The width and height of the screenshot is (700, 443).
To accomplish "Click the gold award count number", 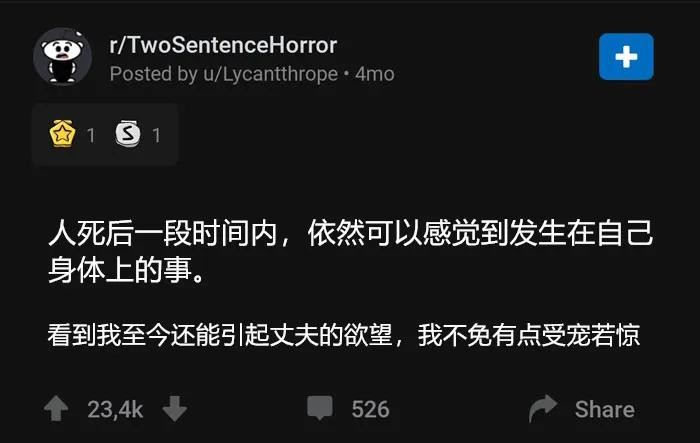I will pyautogui.click(x=91, y=135).
